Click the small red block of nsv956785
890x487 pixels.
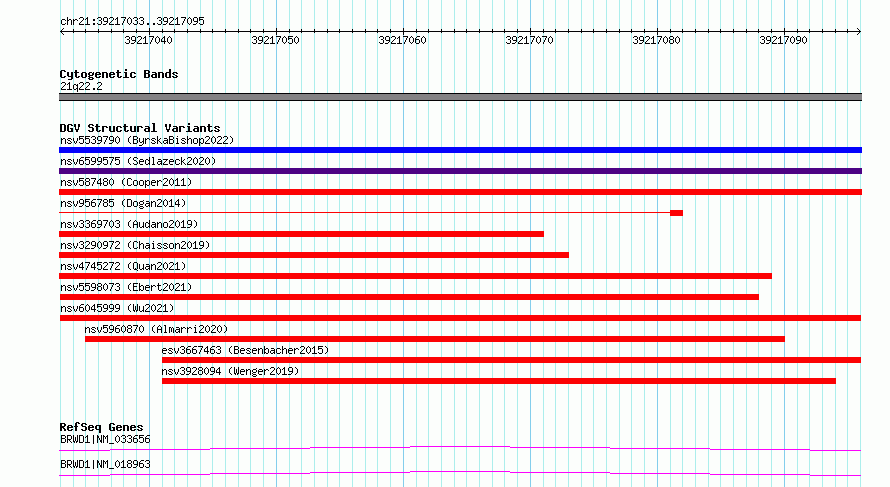676,213
